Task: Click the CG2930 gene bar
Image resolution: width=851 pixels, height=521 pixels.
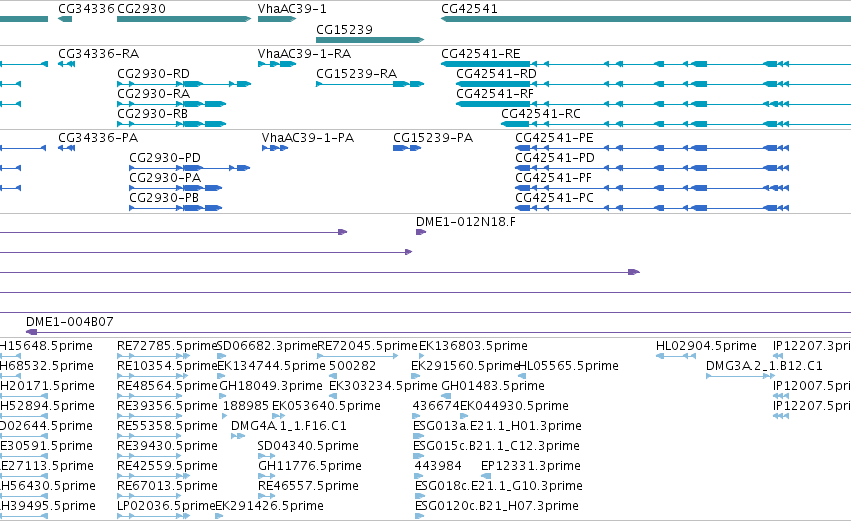Action: pyautogui.click(x=184, y=19)
